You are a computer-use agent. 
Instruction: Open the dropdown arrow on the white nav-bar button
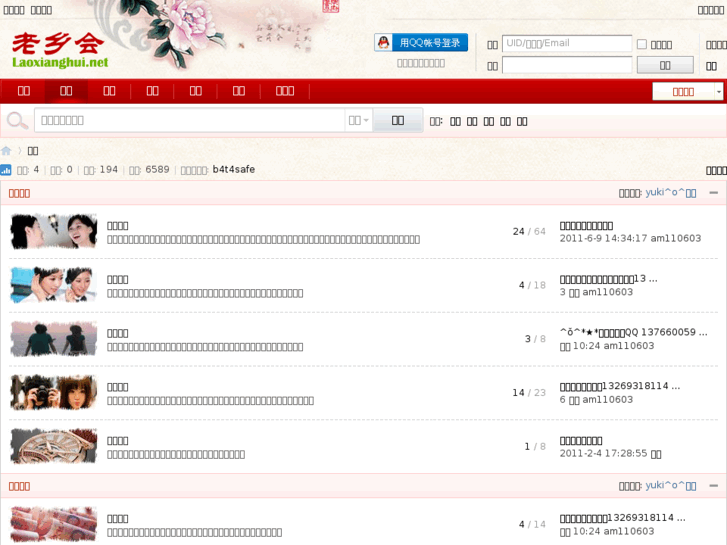tap(718, 91)
